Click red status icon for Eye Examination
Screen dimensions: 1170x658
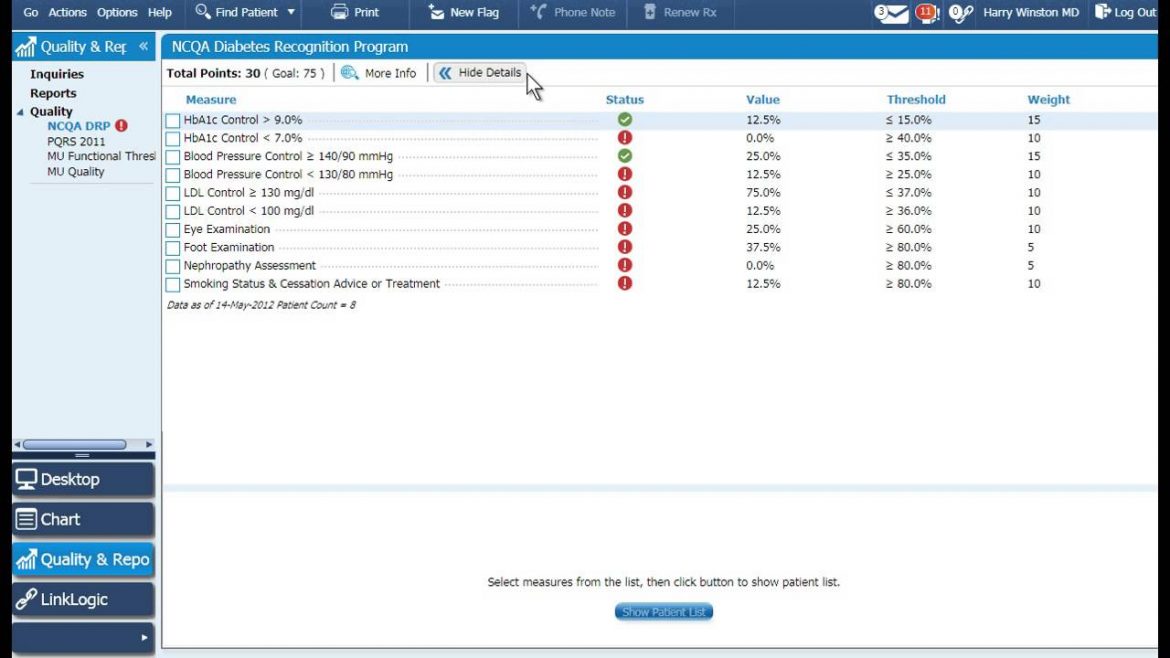[x=625, y=229]
